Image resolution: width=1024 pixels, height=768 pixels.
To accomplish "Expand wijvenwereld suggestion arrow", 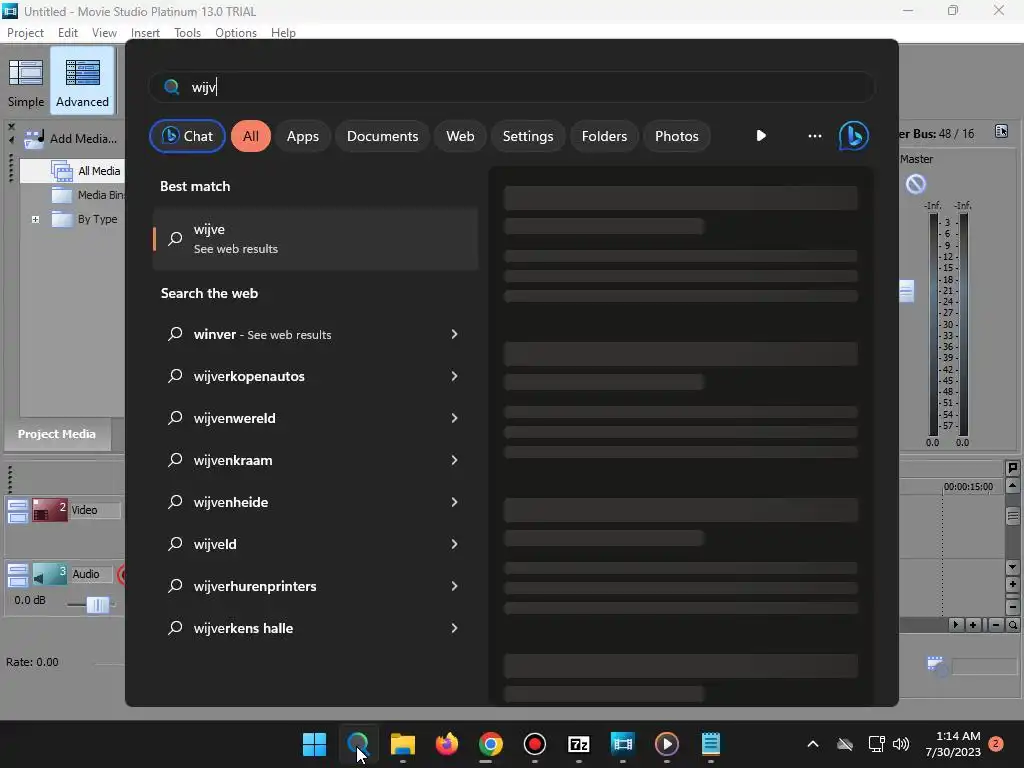I will pos(454,418).
